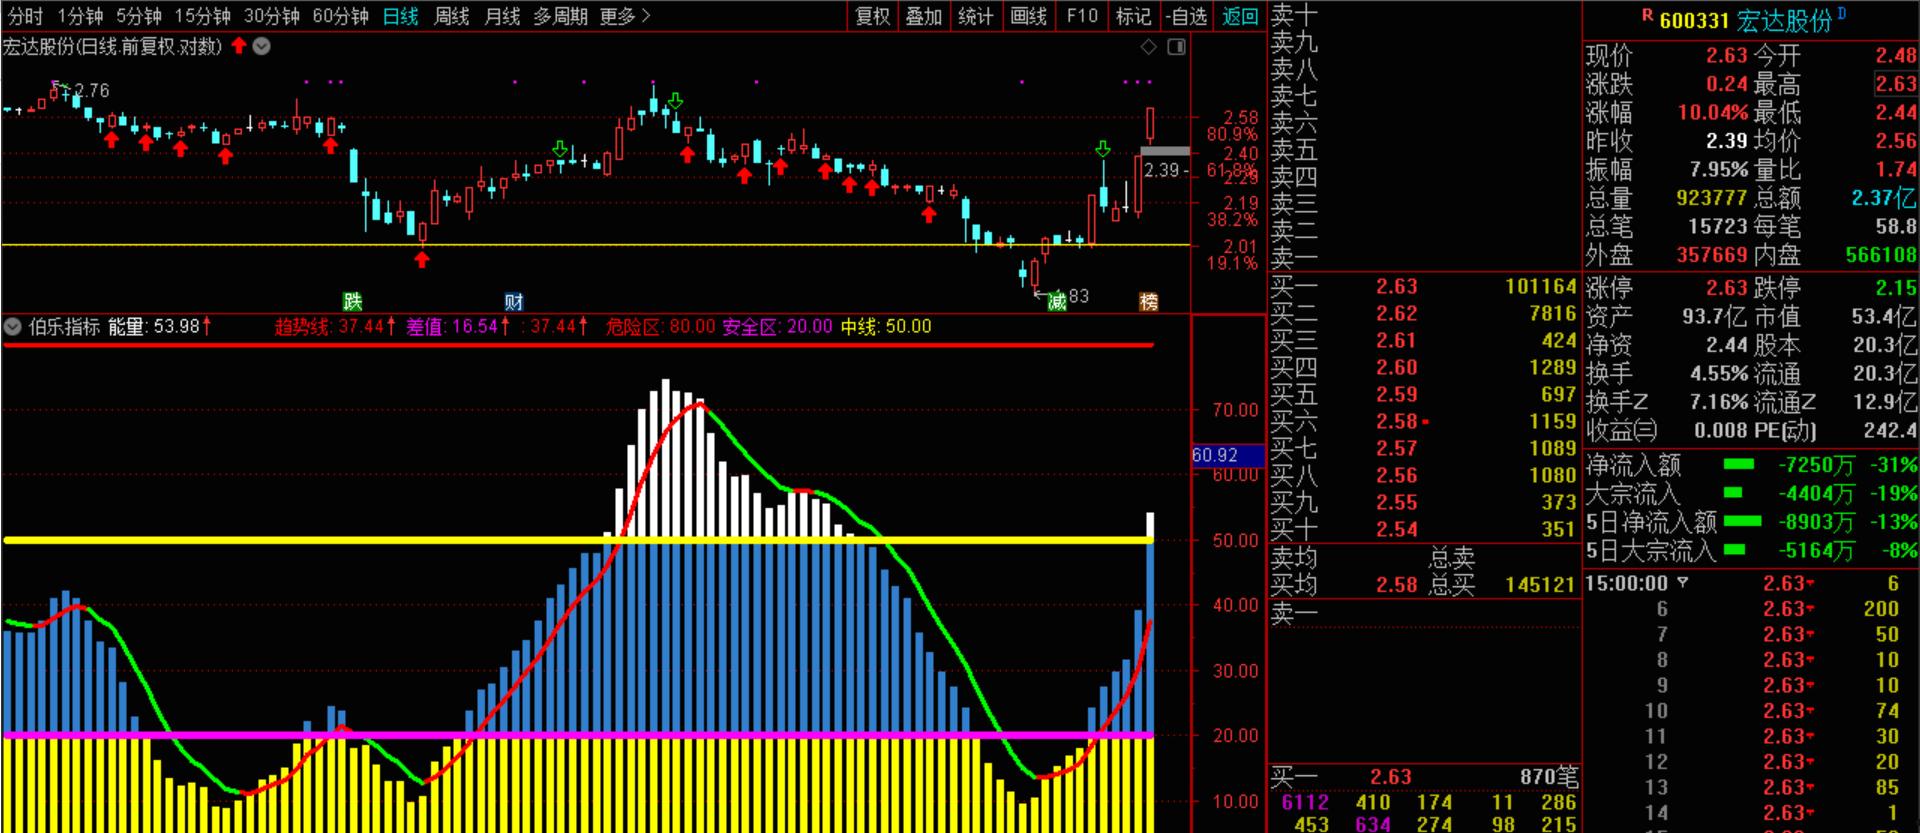Click the D badge after 宏达股份
Screen dimensions: 1920x833
click(1841, 14)
